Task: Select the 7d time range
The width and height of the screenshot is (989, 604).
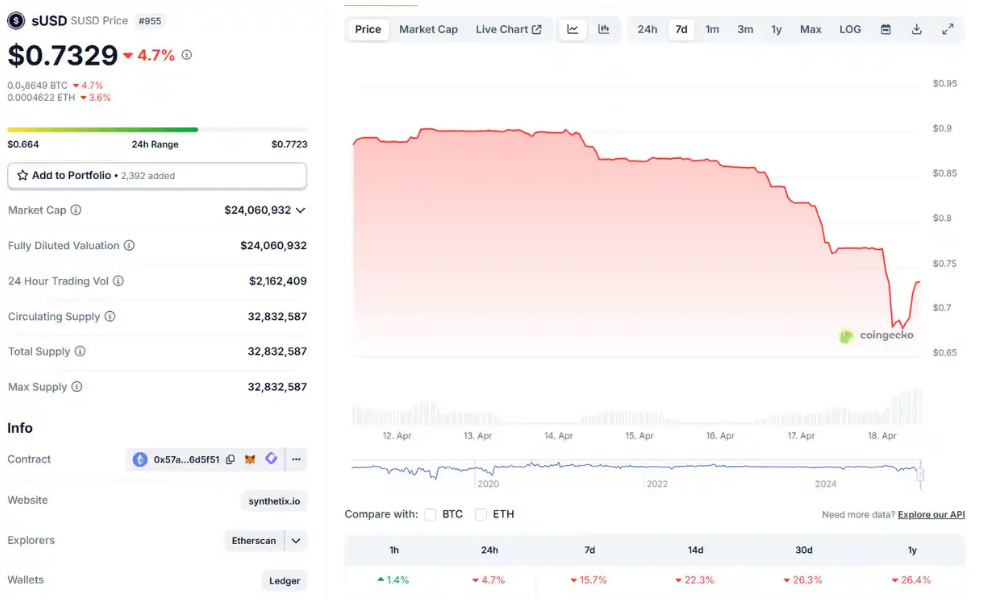Action: coord(681,29)
